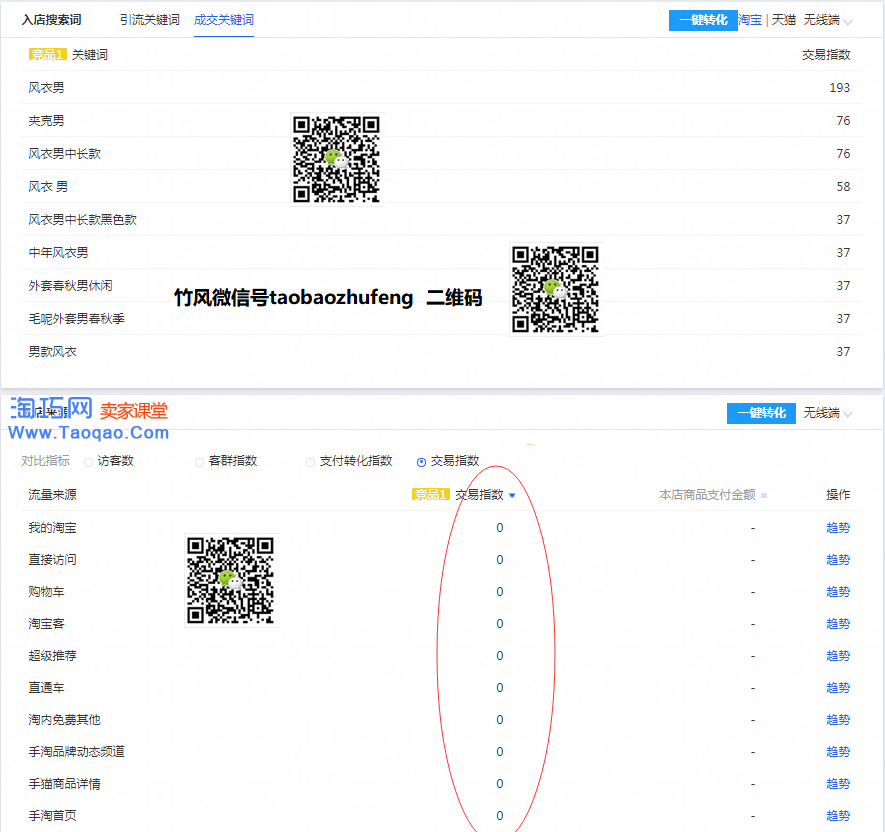Click the 手猫商品详情 traffic source
Screen dimensions: 885x832
pos(64,783)
